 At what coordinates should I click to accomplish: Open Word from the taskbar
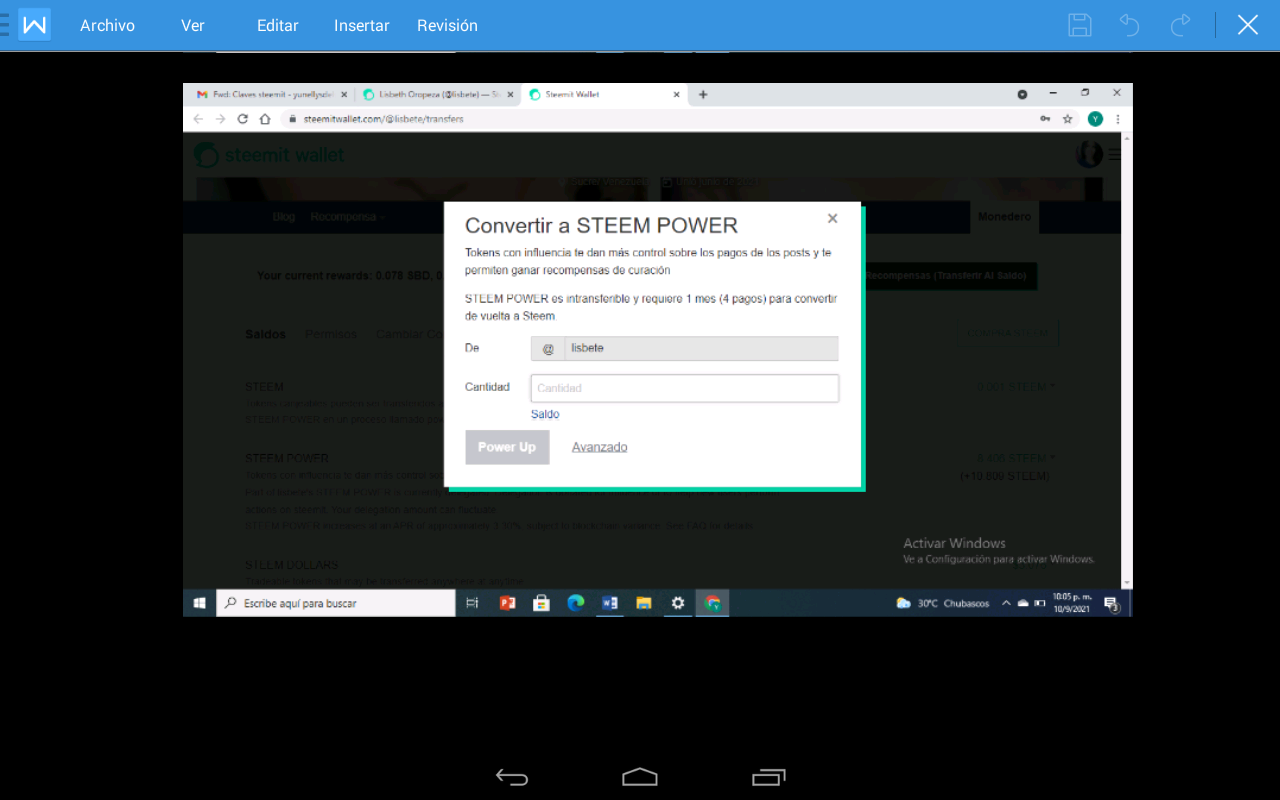point(610,603)
